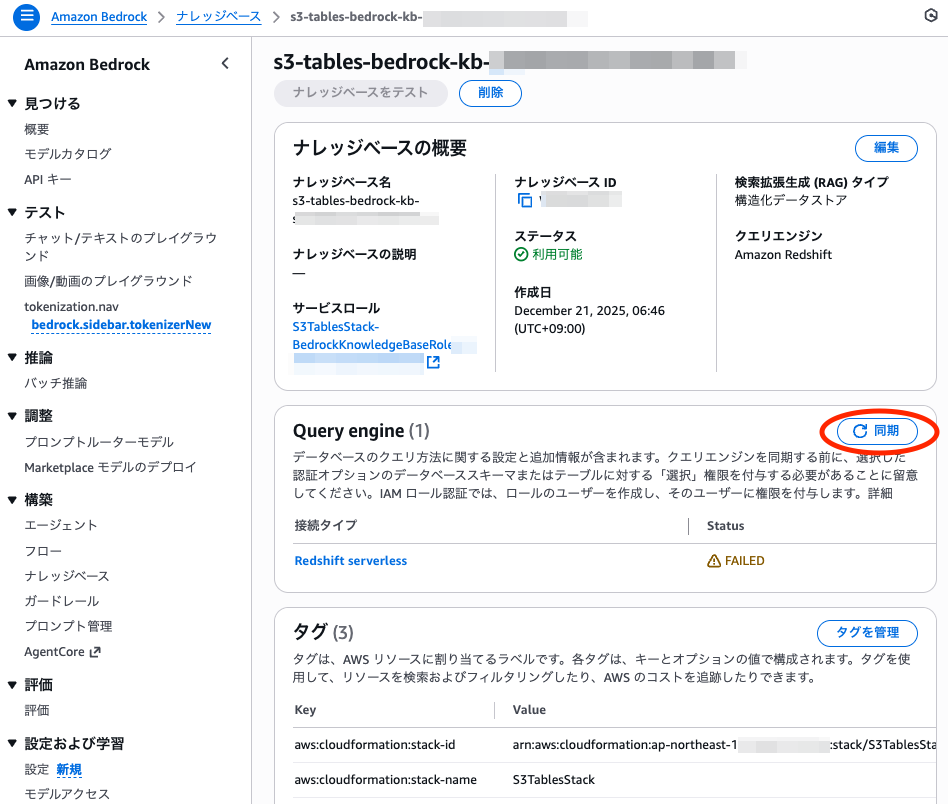This screenshot has width=948, height=804.
Task: Collapse the 見つける sidebar section
Action: (11, 103)
